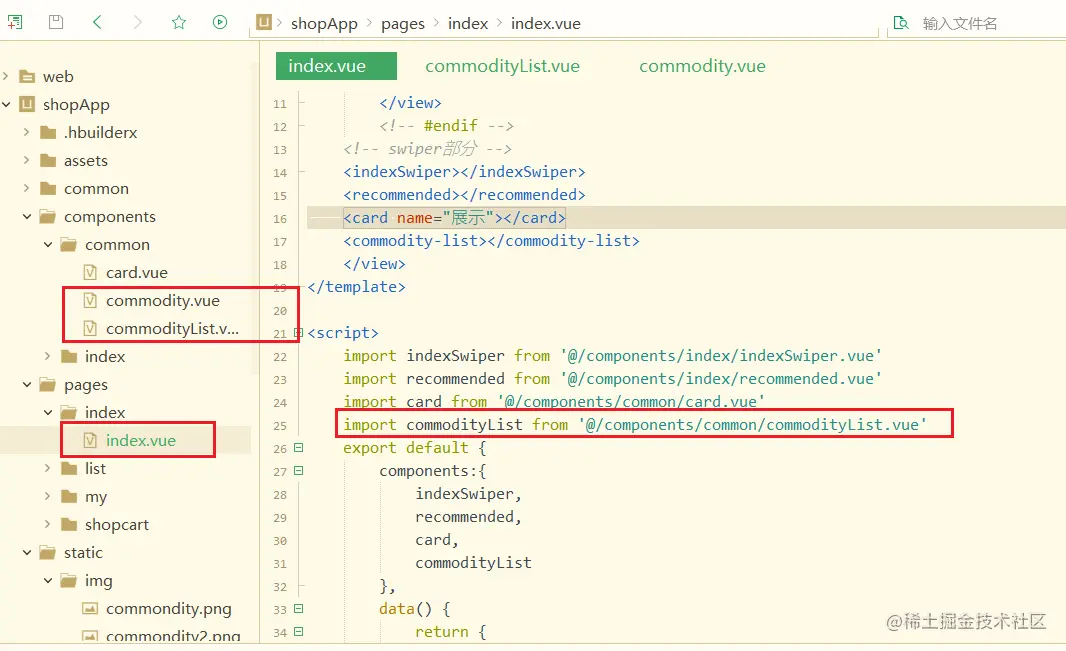Click the project icon in the breadcrumb

pos(264,22)
